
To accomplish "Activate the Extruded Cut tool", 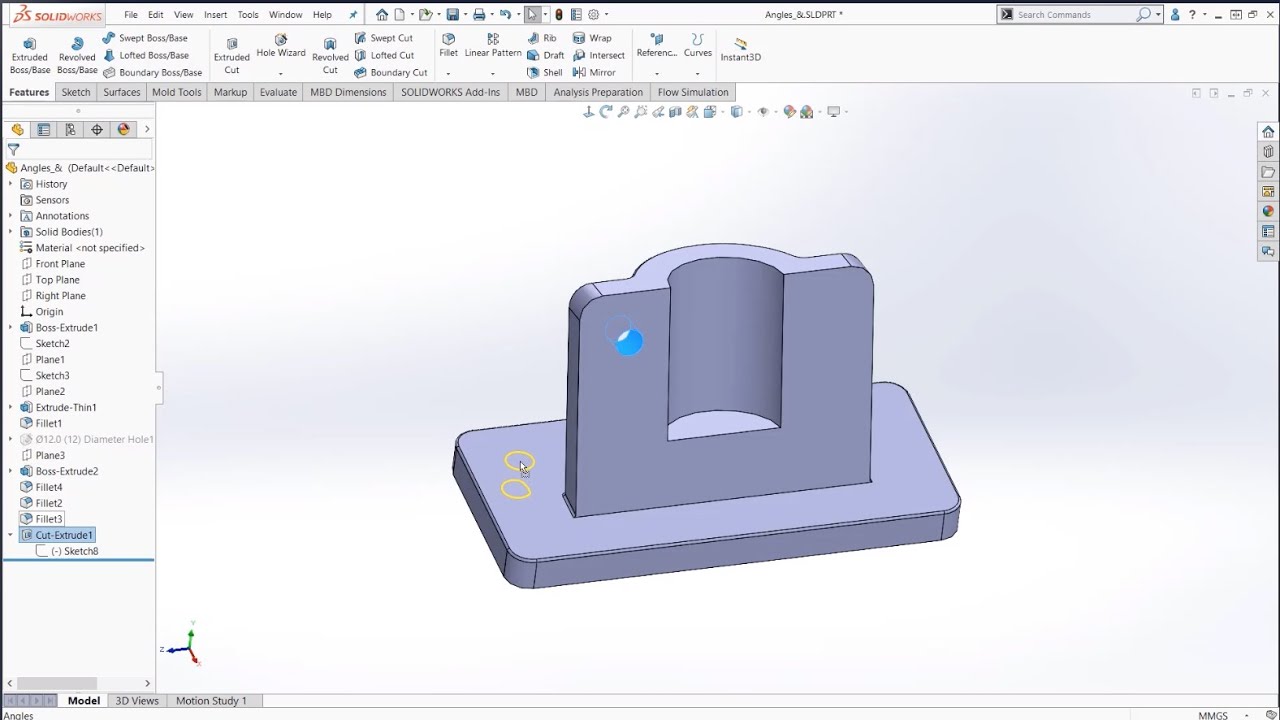I will tap(232, 56).
